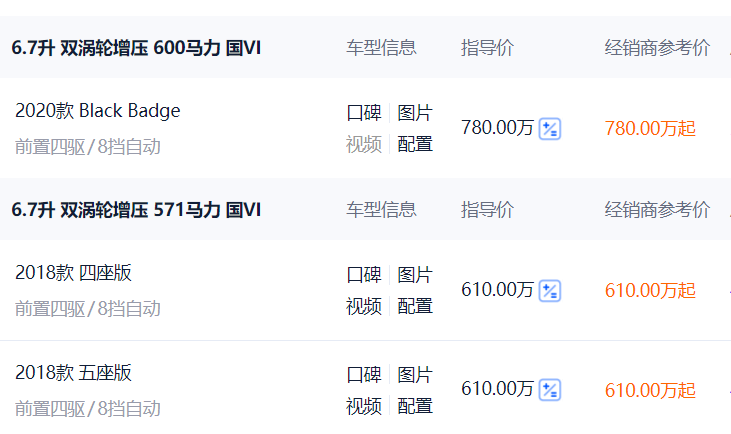
Task: Click price calculator icon beside 780.00万
Action: pos(550,129)
